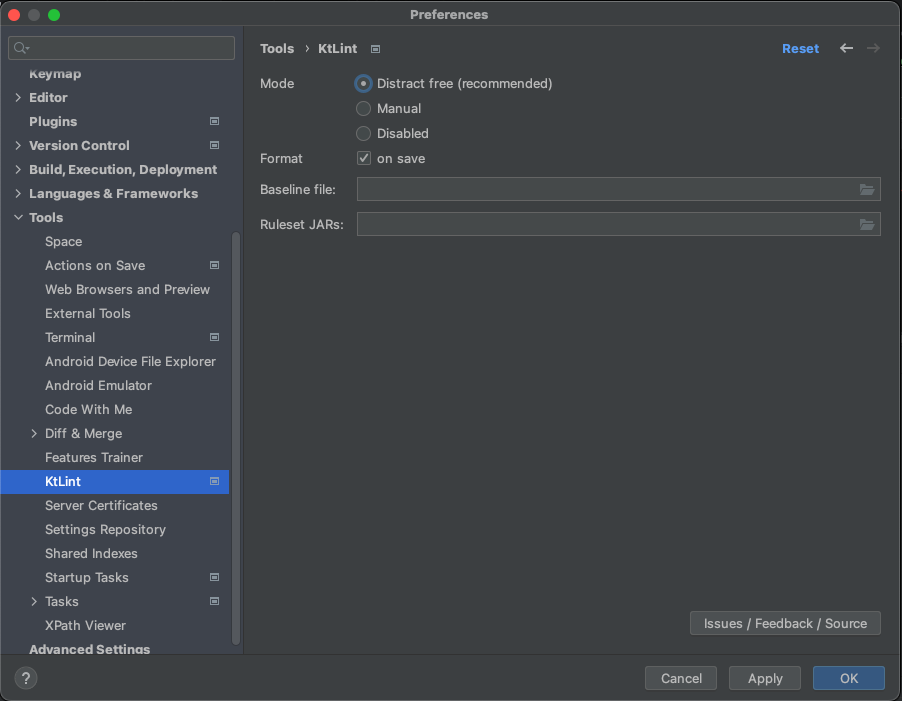Expand the Editor settings section
The height and width of the screenshot is (701, 902).
click(x=17, y=97)
